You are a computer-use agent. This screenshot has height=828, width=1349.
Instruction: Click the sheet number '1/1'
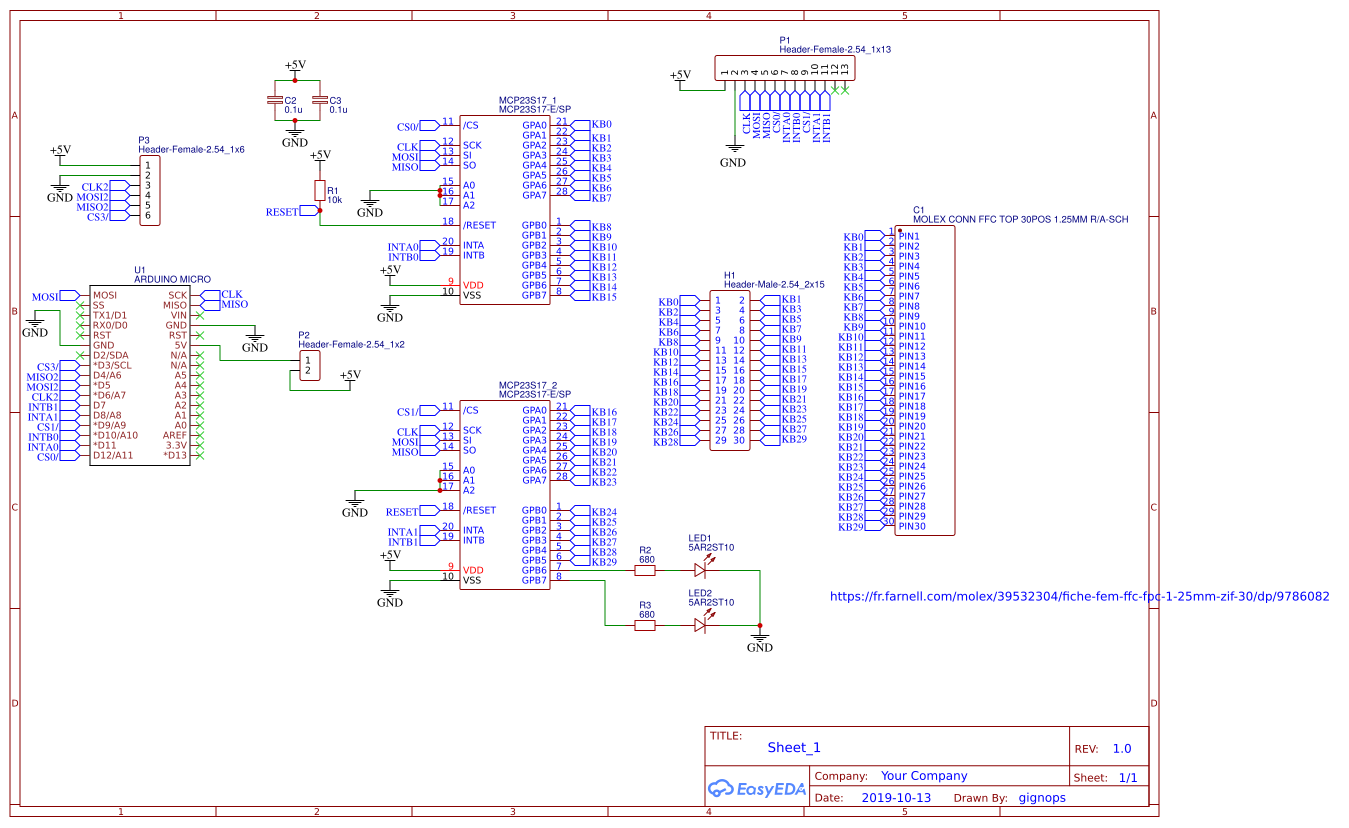pos(1127,777)
